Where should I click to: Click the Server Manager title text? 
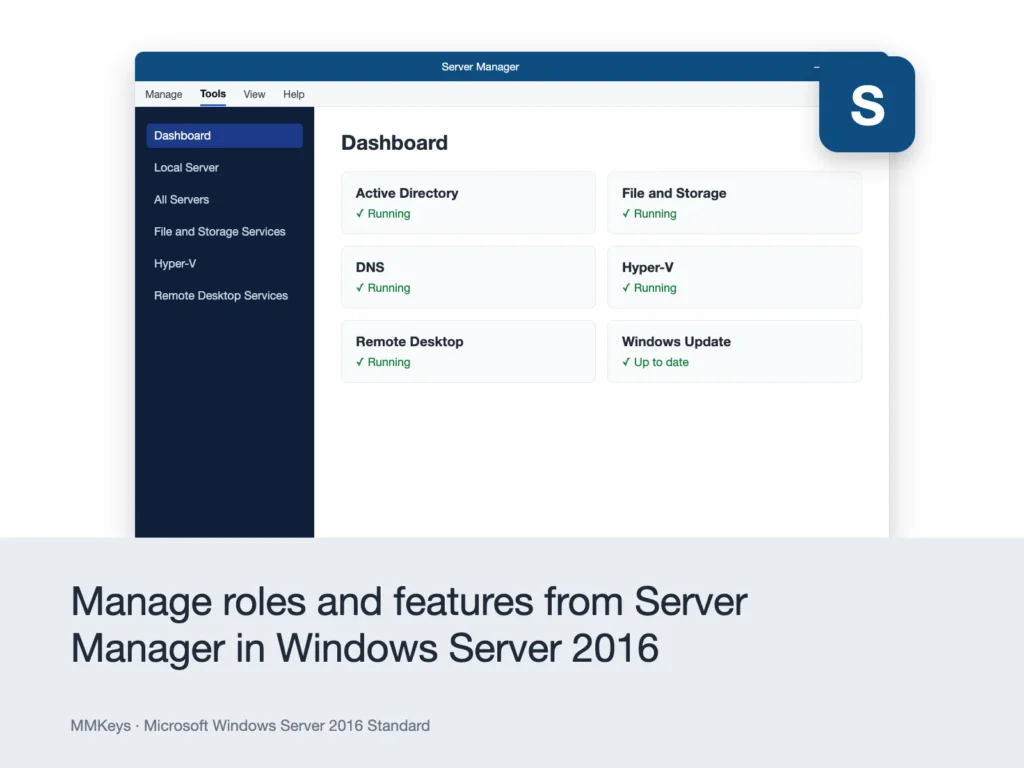point(480,67)
